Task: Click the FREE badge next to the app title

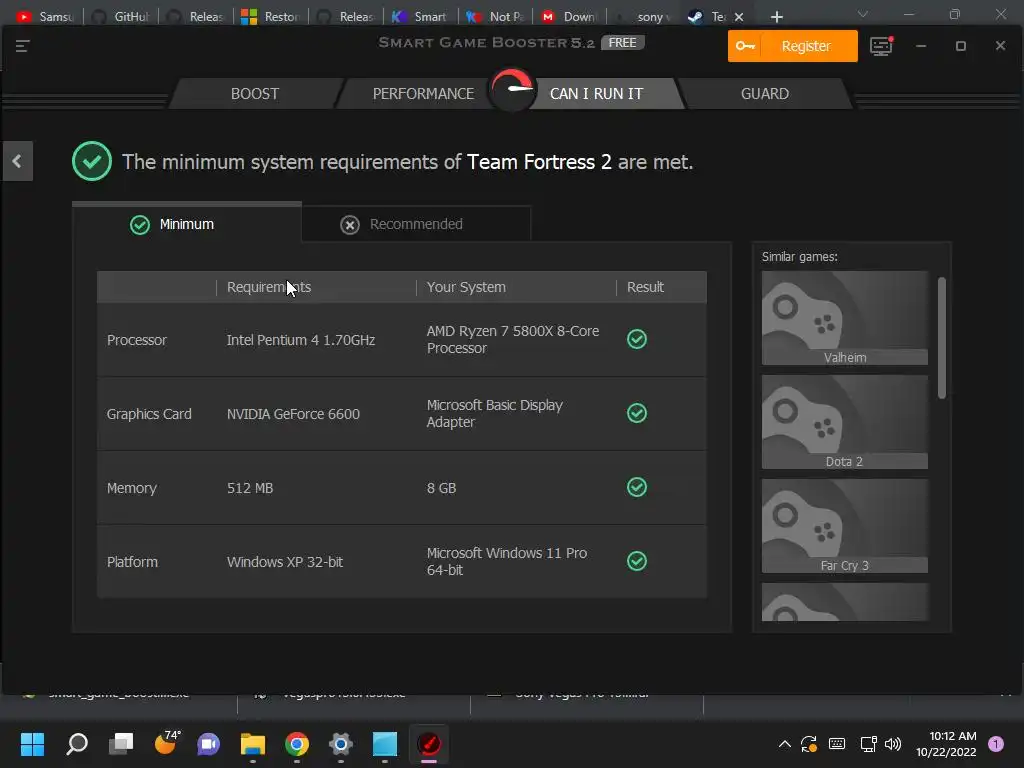Action: [622, 42]
